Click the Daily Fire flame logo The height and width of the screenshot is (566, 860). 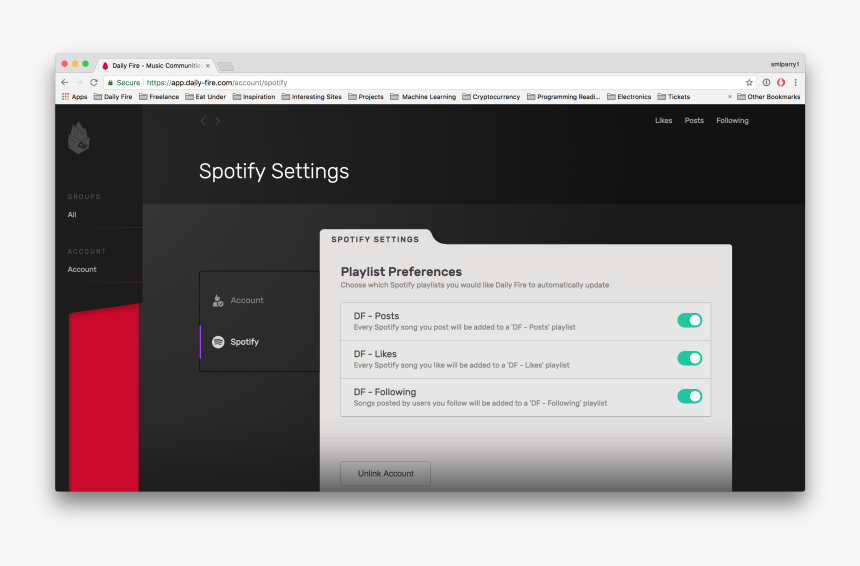click(78, 138)
